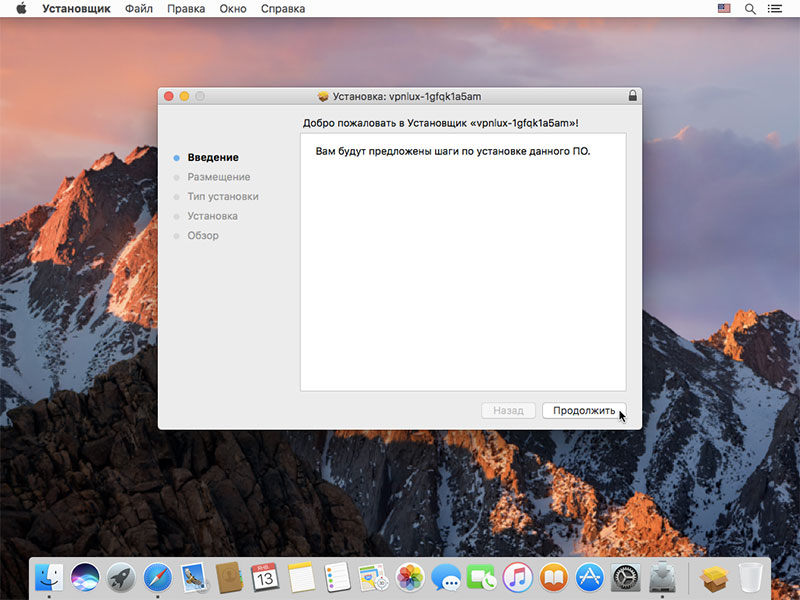Viewport: 800px width, 600px height.
Task: Open FaceTime from the Dock
Action: [481, 578]
